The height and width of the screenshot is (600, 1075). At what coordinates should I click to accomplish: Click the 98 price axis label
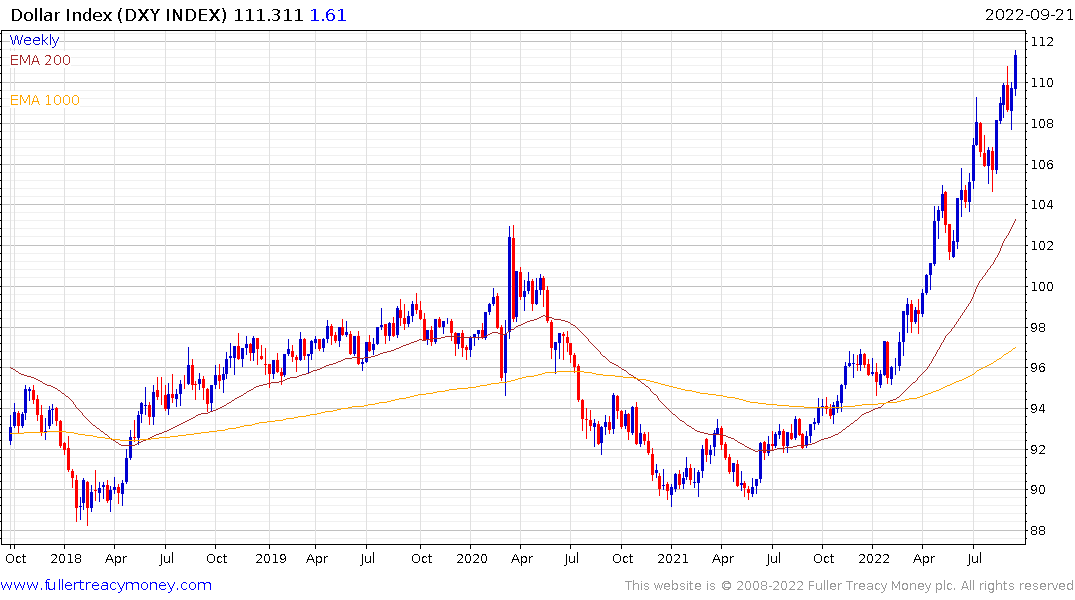coord(1038,328)
